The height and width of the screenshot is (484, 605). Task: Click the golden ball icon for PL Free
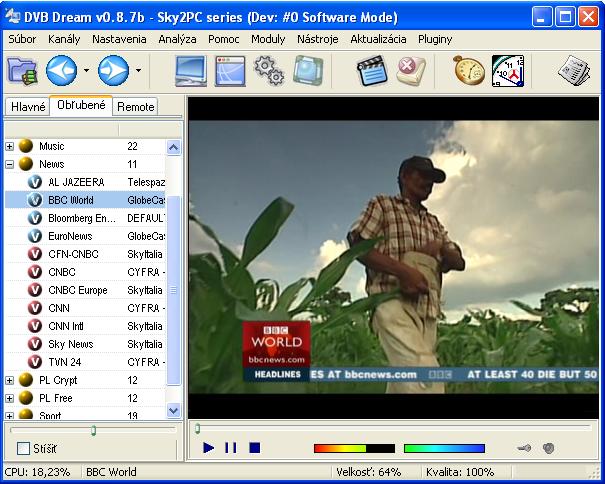[26, 398]
